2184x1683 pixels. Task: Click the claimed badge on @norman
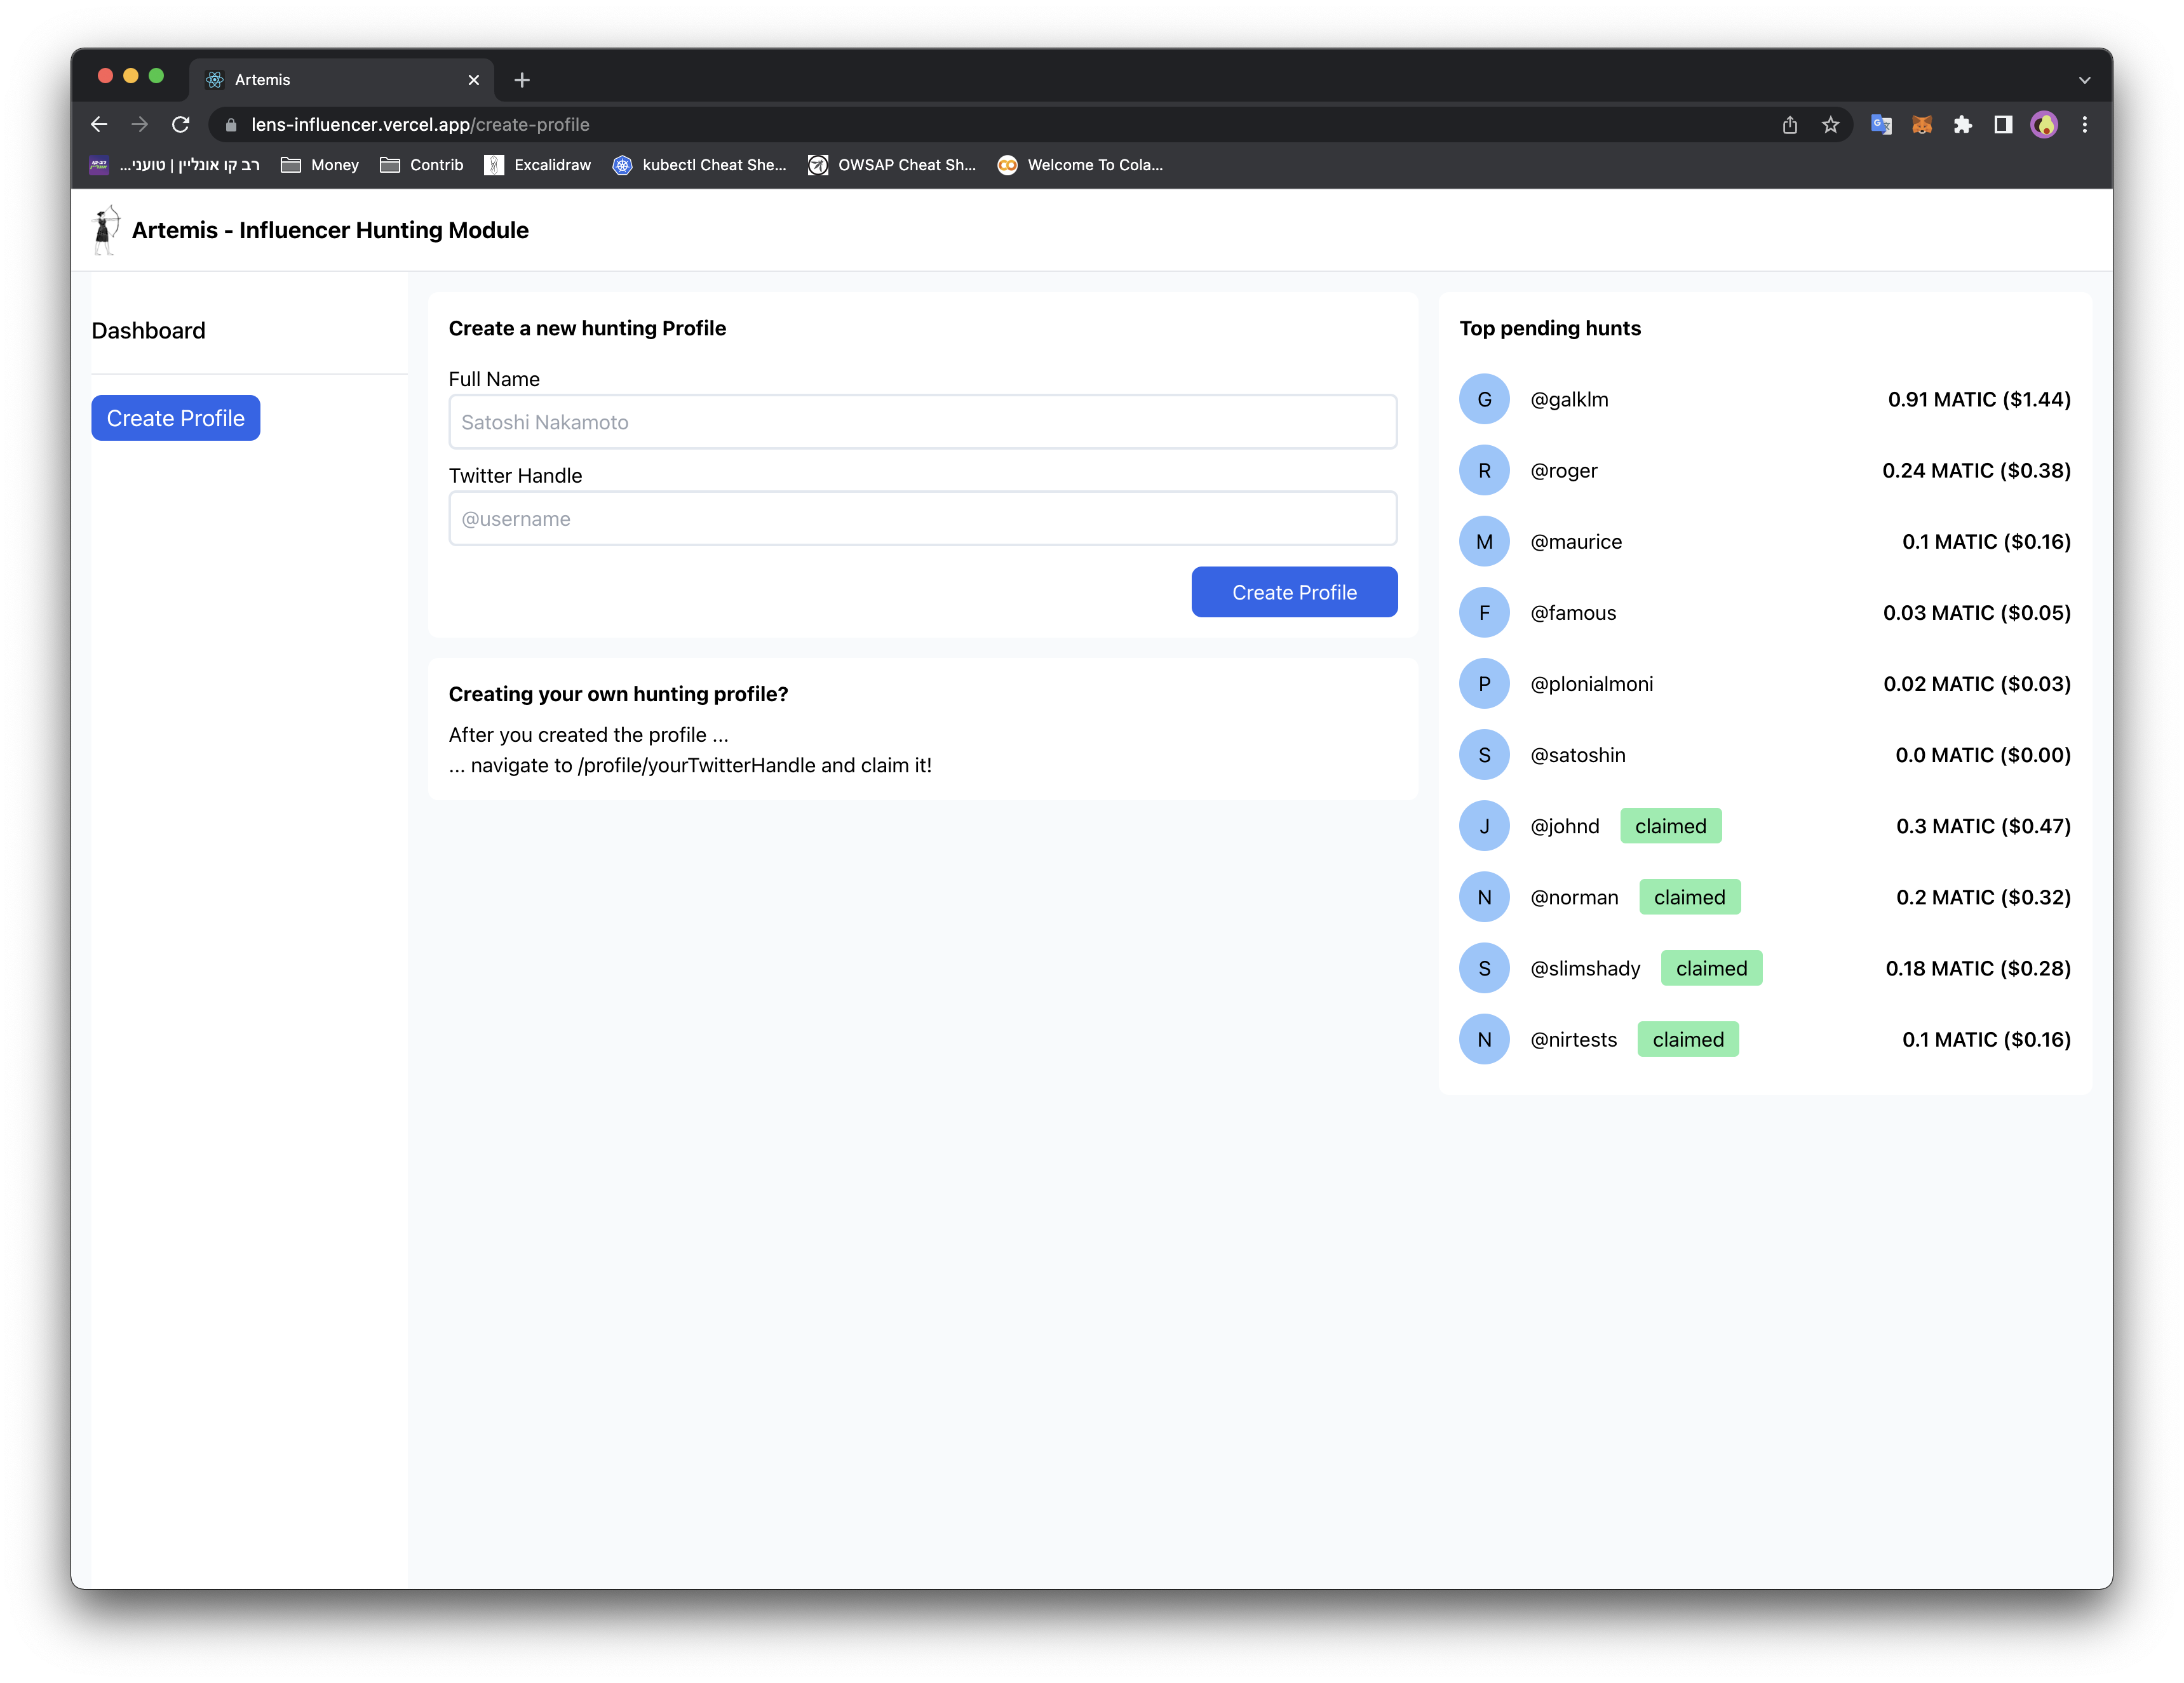point(1689,896)
